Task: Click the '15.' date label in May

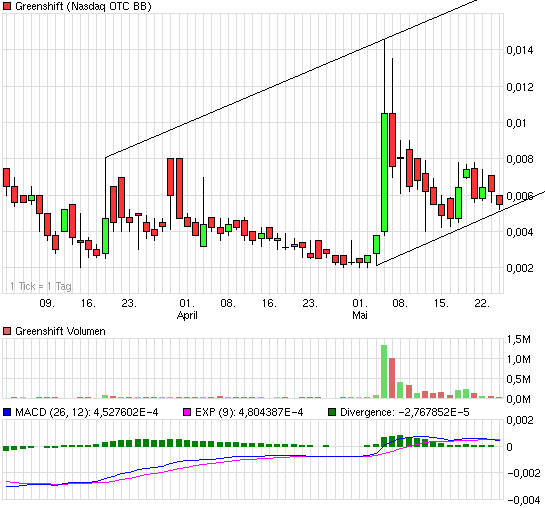Action: (x=441, y=303)
